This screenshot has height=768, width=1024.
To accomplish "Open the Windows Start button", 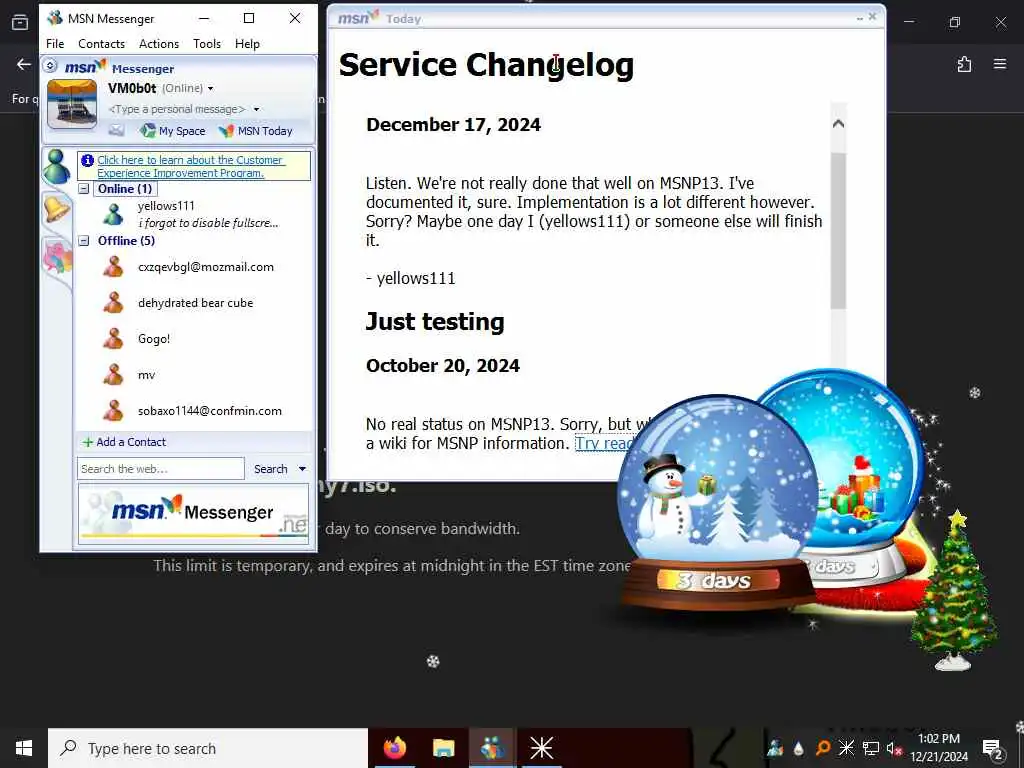I will pyautogui.click(x=24, y=748).
